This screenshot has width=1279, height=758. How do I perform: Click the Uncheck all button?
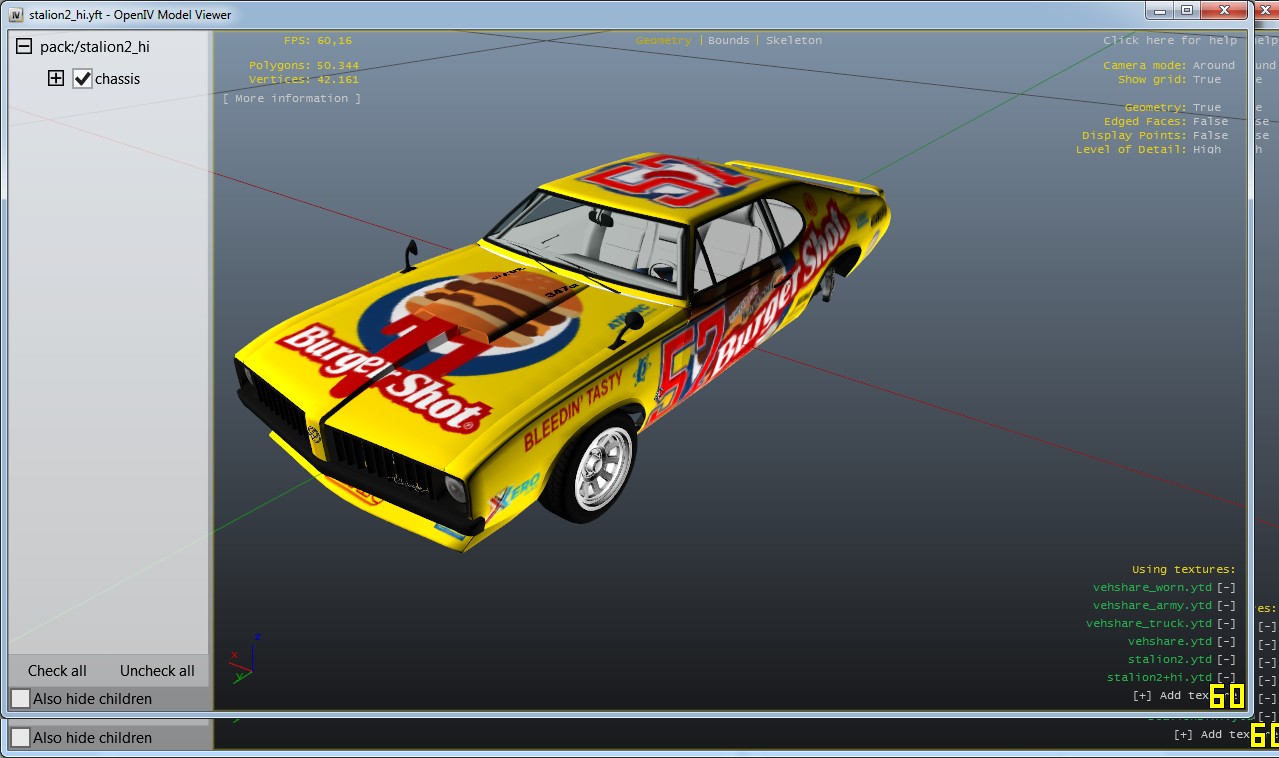pyautogui.click(x=157, y=671)
